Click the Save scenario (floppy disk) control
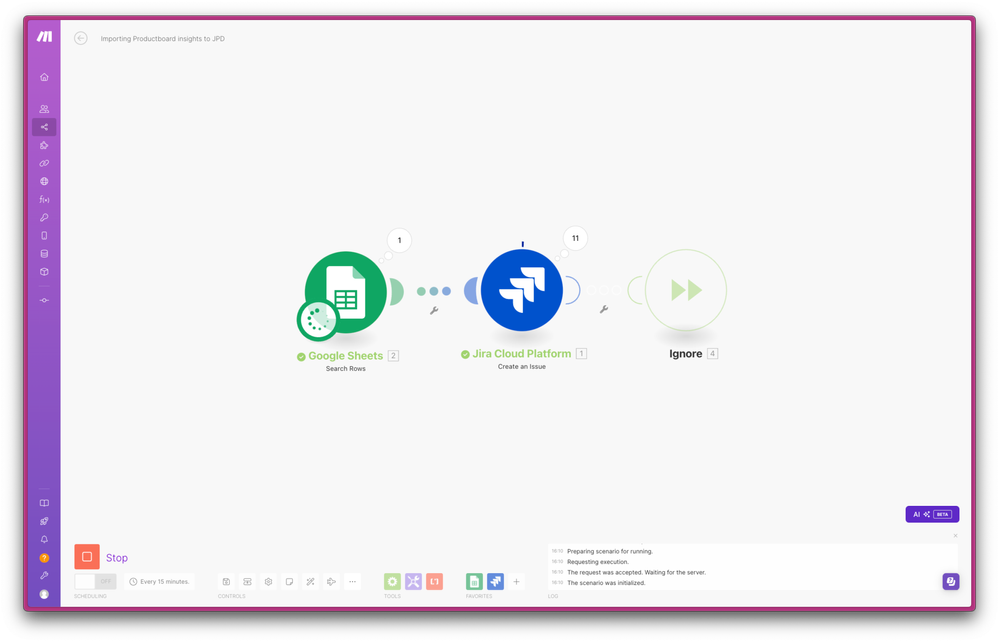This screenshot has height=642, width=999. click(226, 581)
